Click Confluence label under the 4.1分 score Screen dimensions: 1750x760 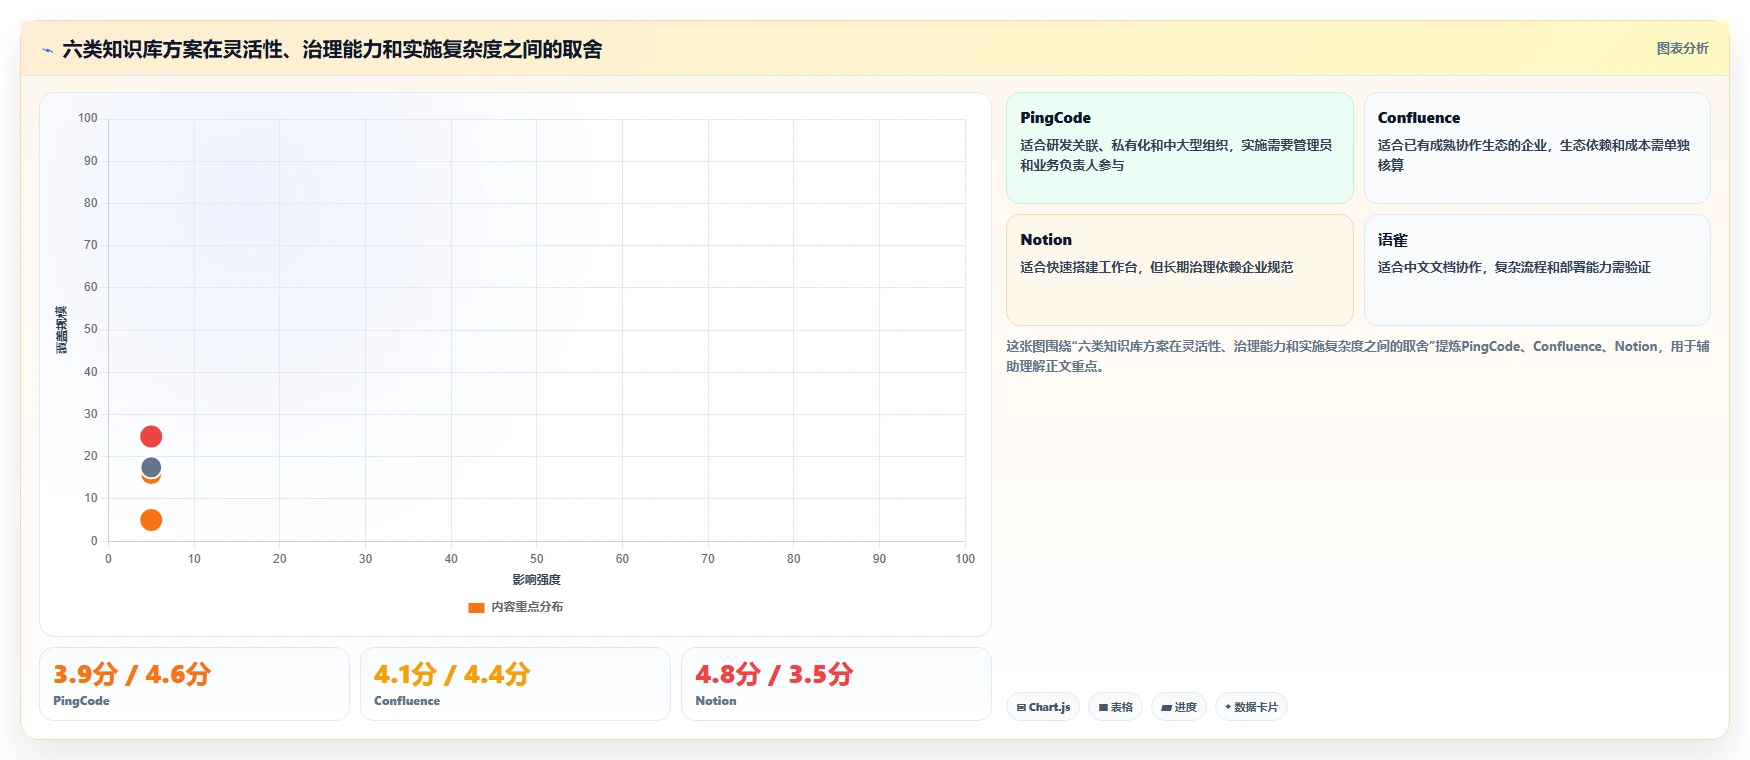pyautogui.click(x=407, y=701)
